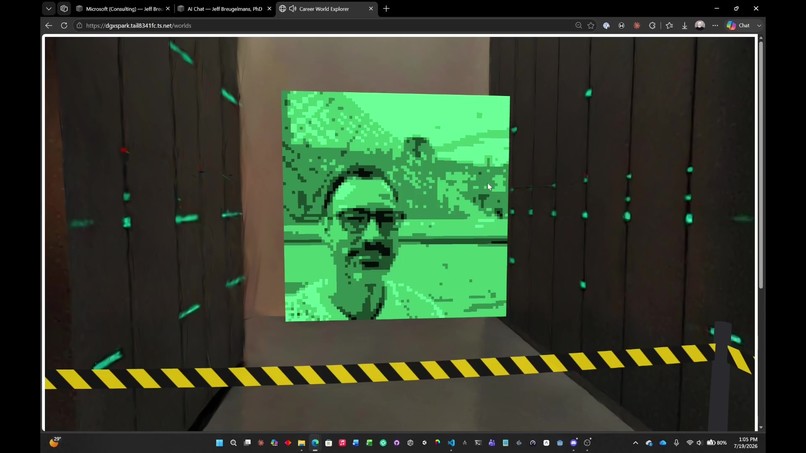Viewport: 806px width, 453px height.
Task: Open the OneDrive cloud tray icon
Action: 663,443
